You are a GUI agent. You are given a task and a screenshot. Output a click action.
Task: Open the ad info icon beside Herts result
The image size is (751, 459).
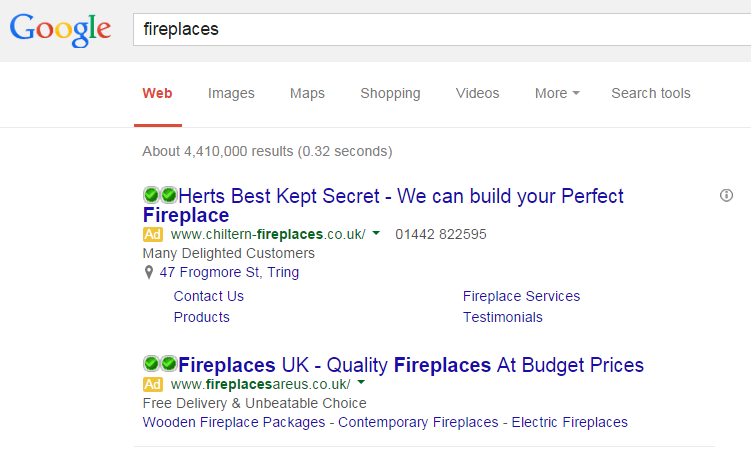(x=726, y=195)
